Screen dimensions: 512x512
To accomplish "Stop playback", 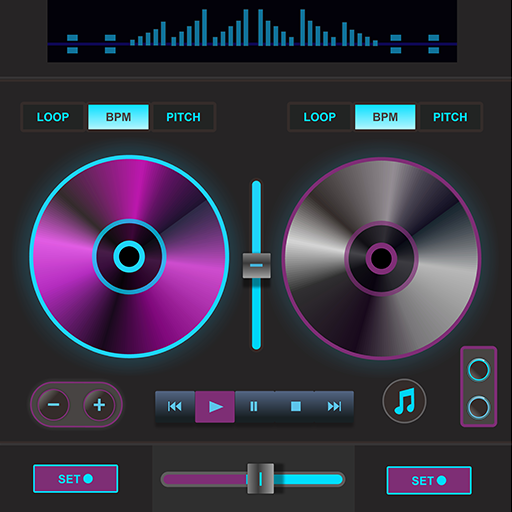I will (x=295, y=406).
